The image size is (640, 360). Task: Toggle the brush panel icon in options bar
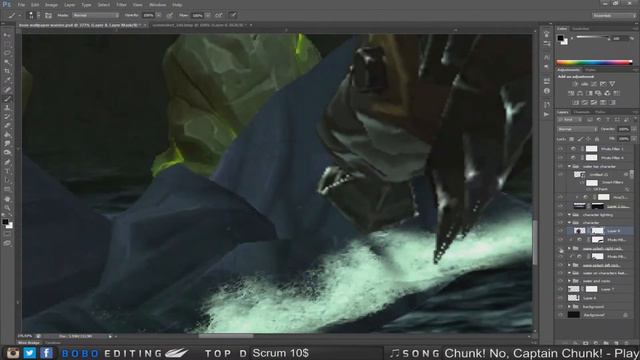pyautogui.click(x=48, y=16)
